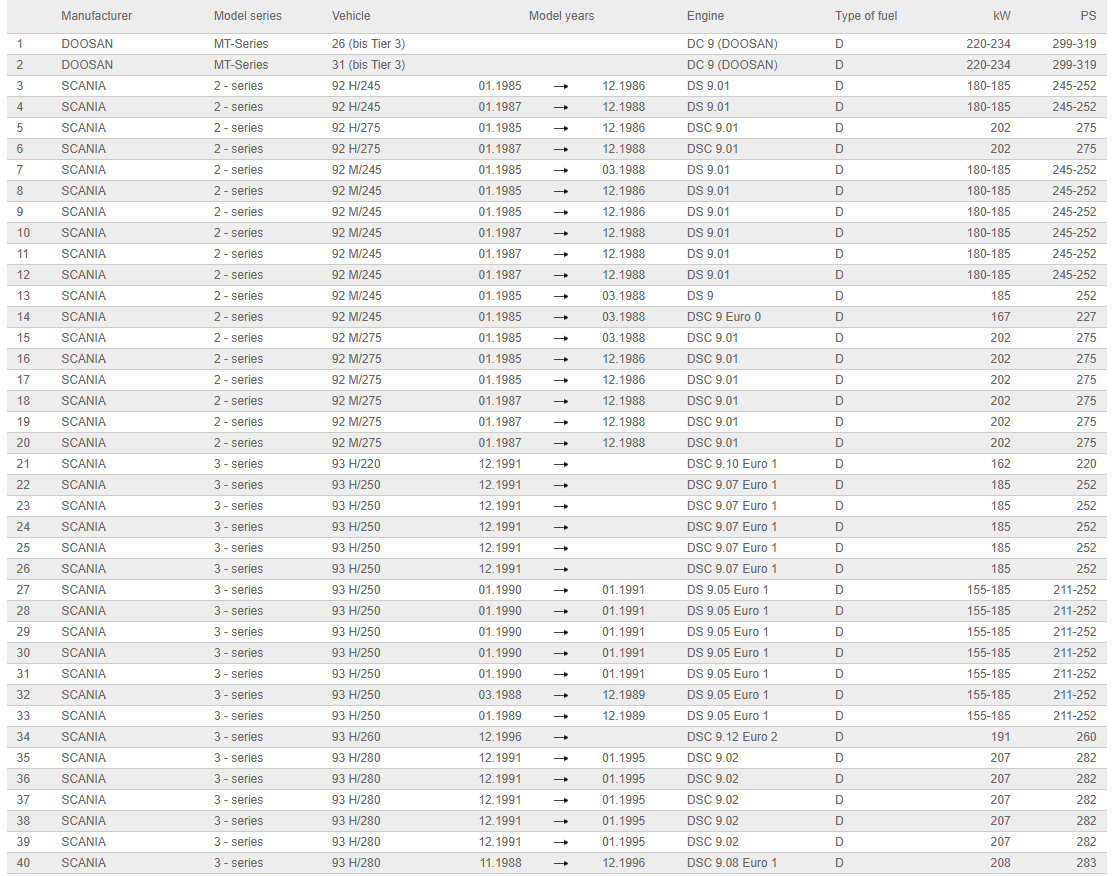1120x876 pixels.
Task: Click engine DS 9 in row 13
Action: pyautogui.click(x=700, y=296)
